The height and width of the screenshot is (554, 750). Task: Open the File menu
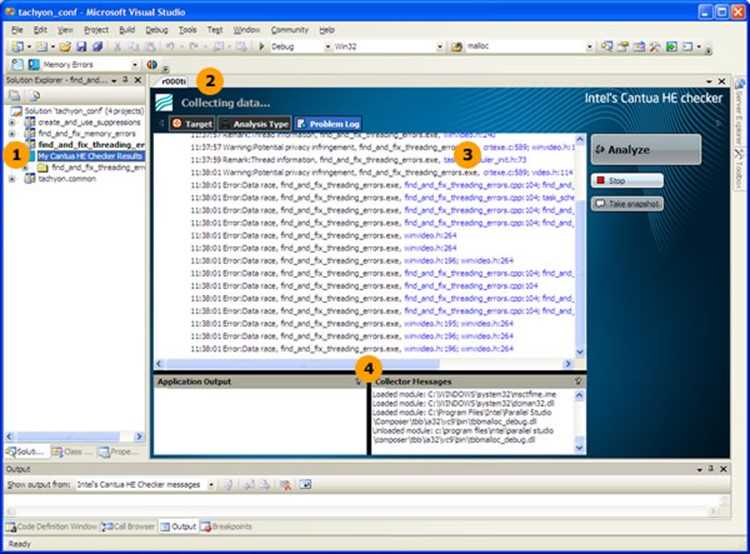[x=17, y=30]
